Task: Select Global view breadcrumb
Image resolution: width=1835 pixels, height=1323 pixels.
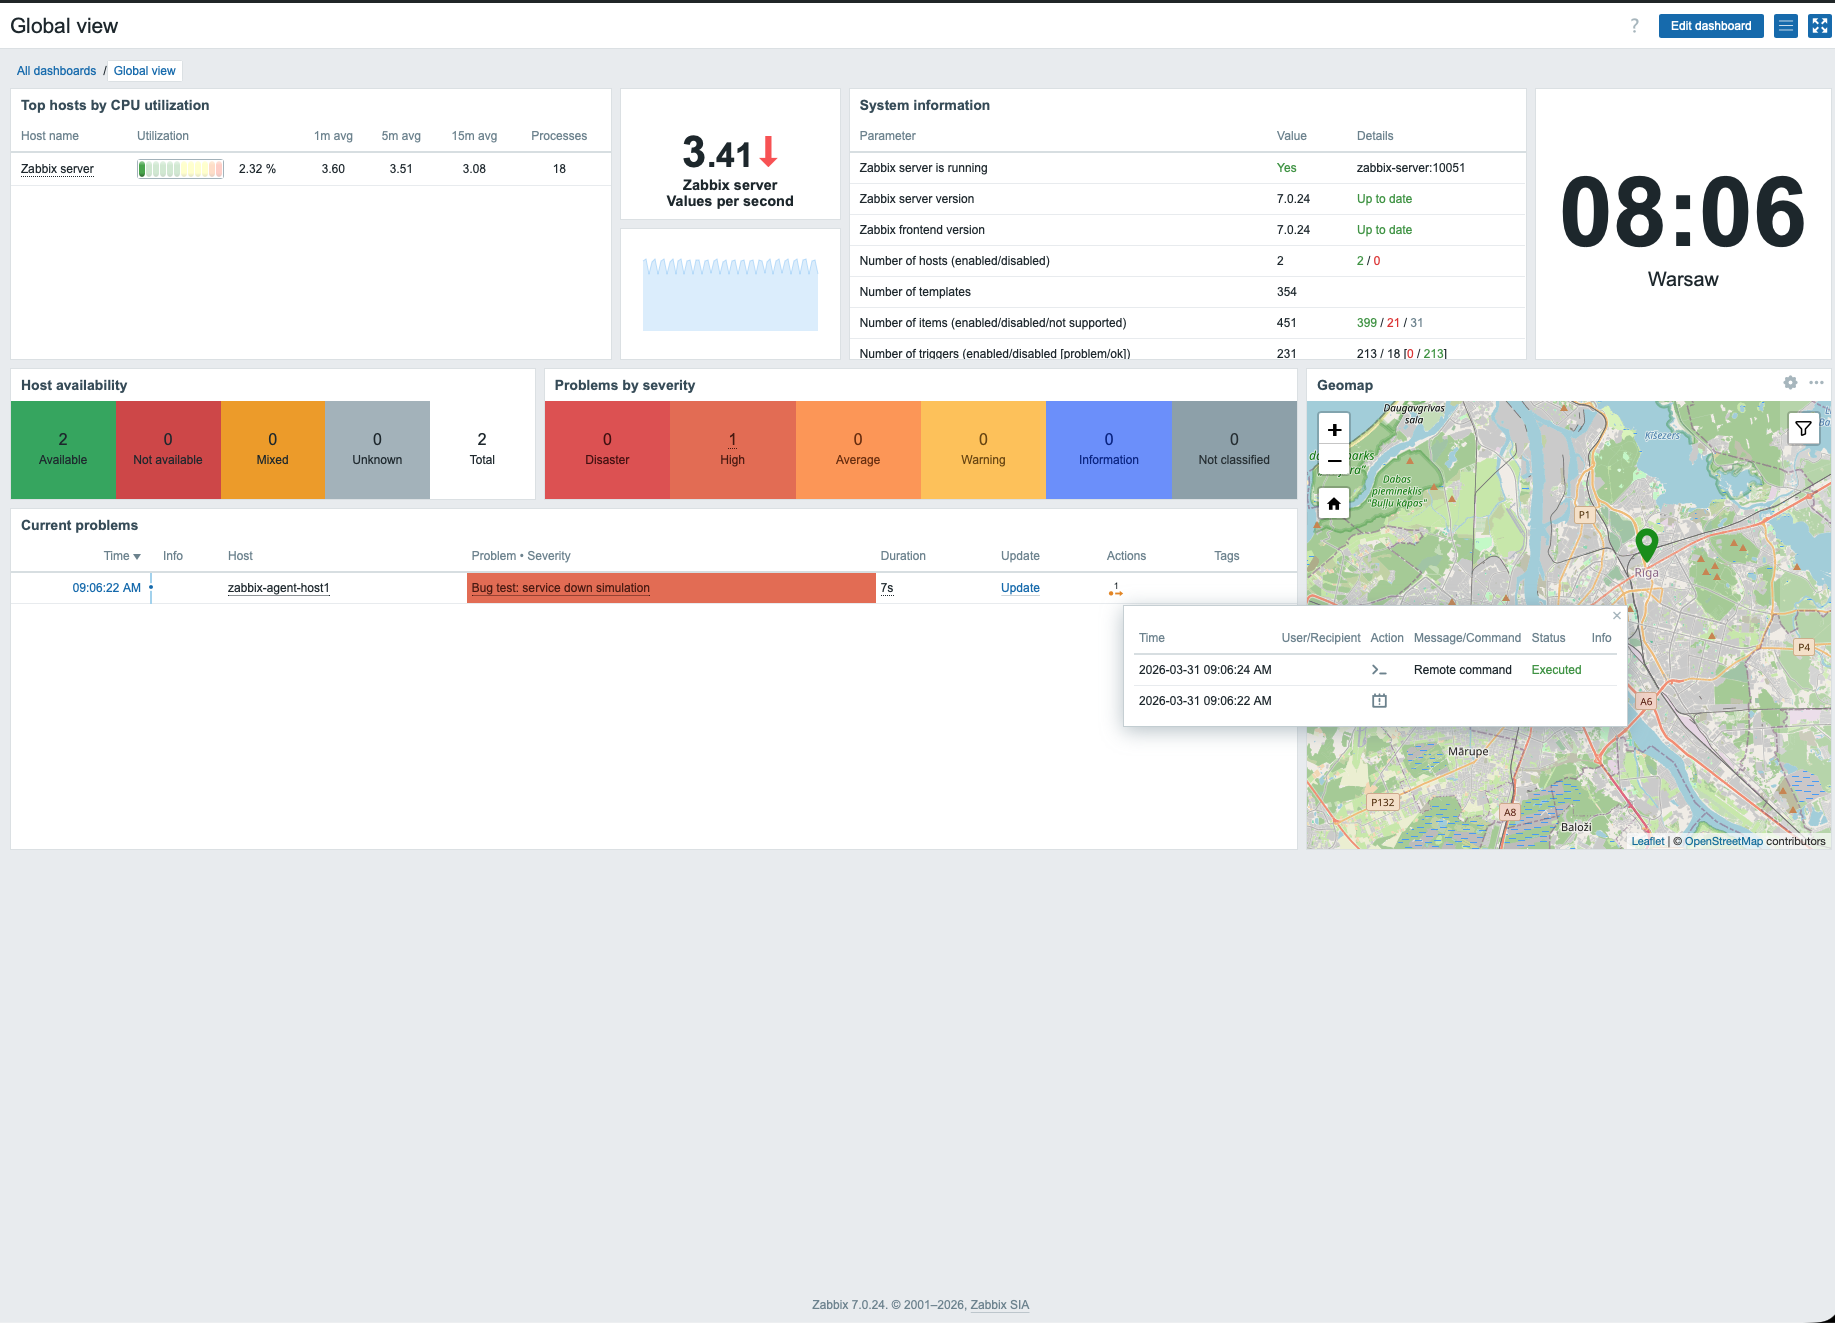Action: [144, 71]
